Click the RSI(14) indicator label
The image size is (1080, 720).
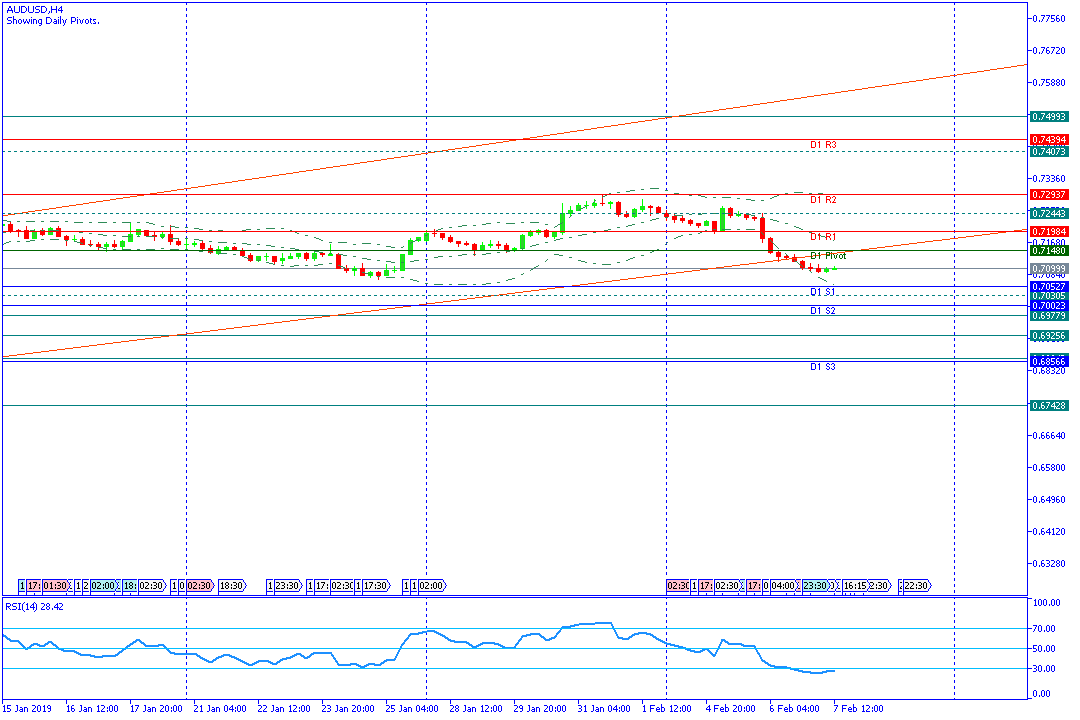tap(29, 606)
